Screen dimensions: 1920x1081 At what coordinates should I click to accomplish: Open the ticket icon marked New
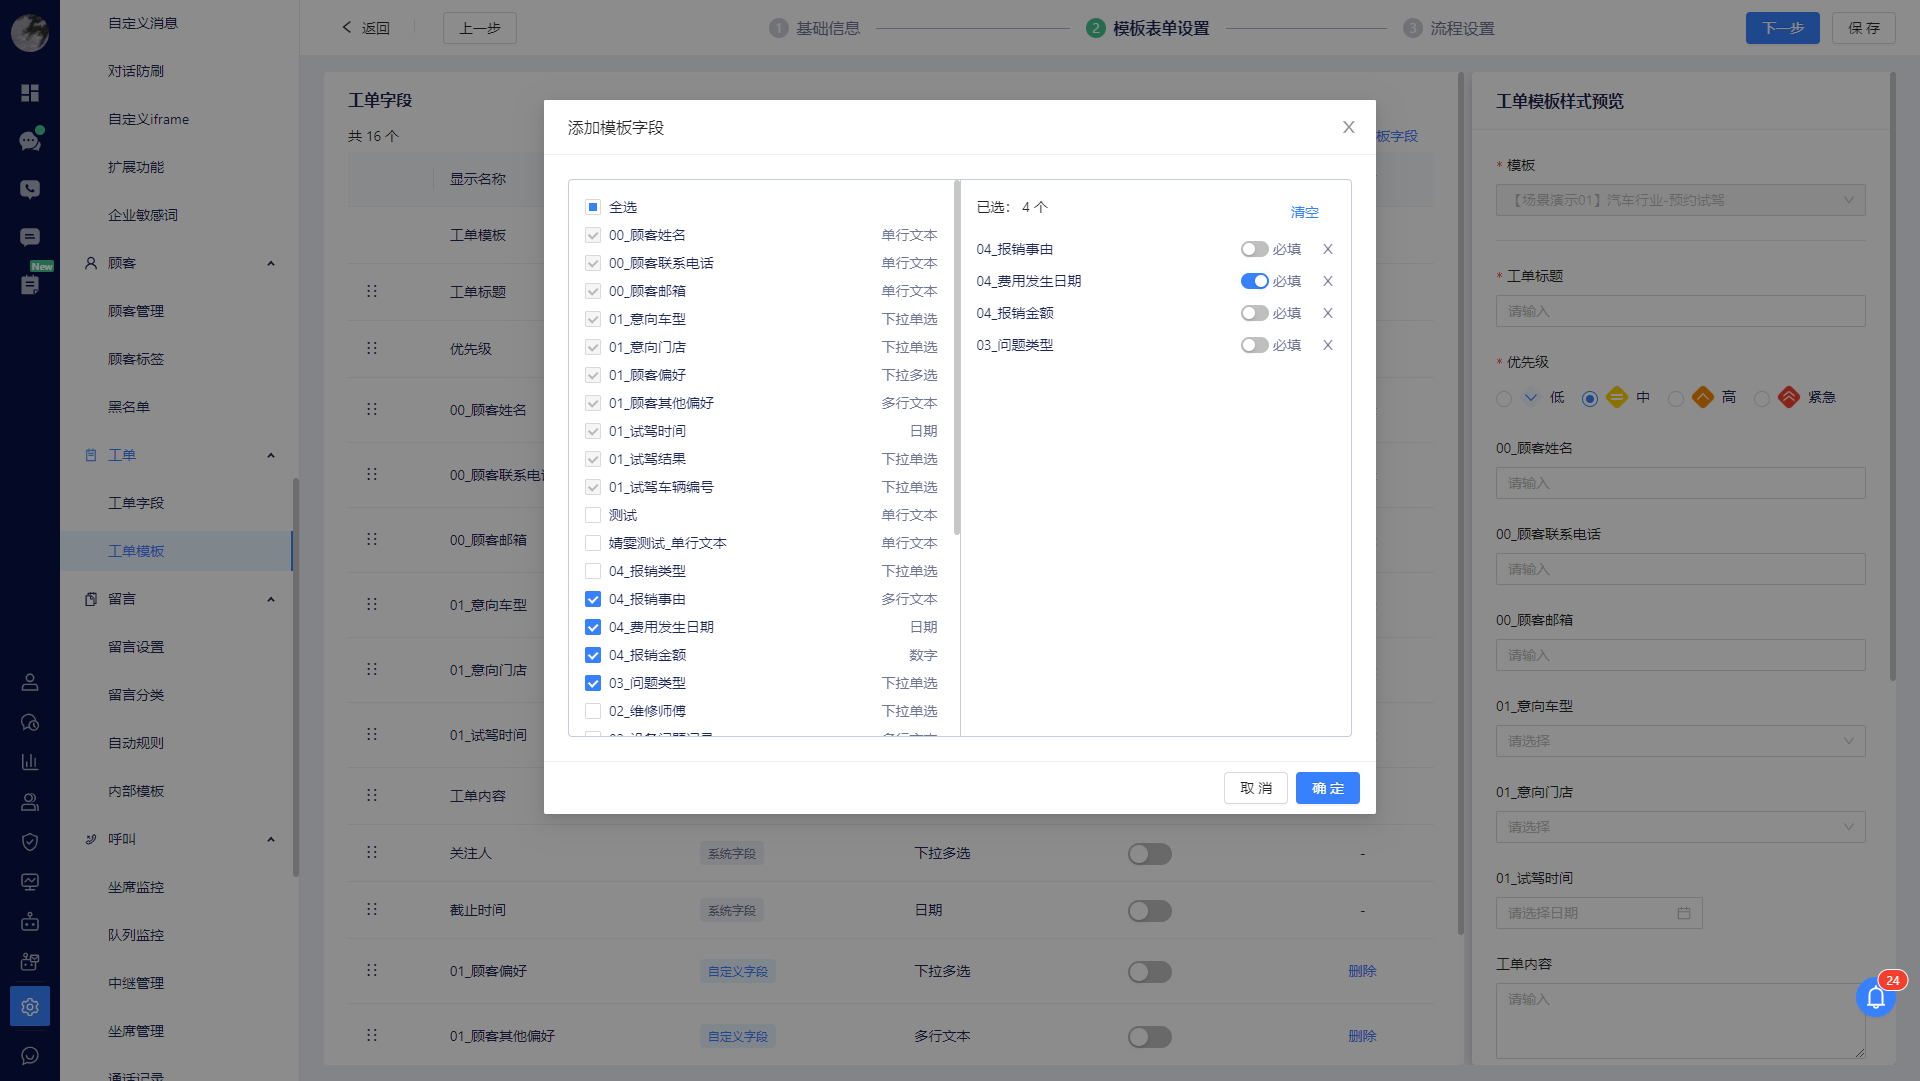30,285
